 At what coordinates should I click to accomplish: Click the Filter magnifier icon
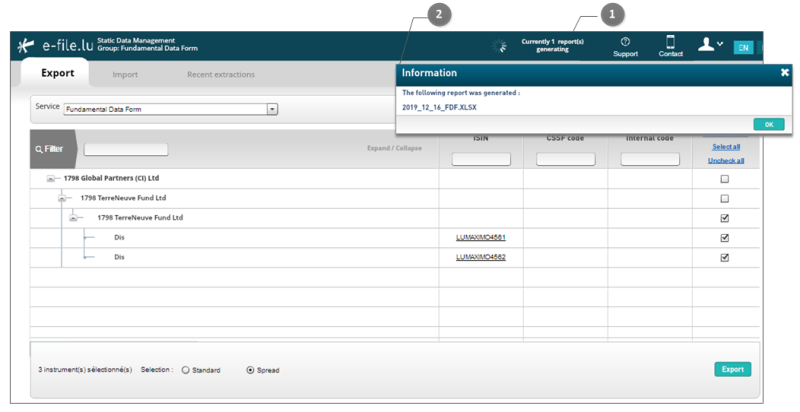39,149
